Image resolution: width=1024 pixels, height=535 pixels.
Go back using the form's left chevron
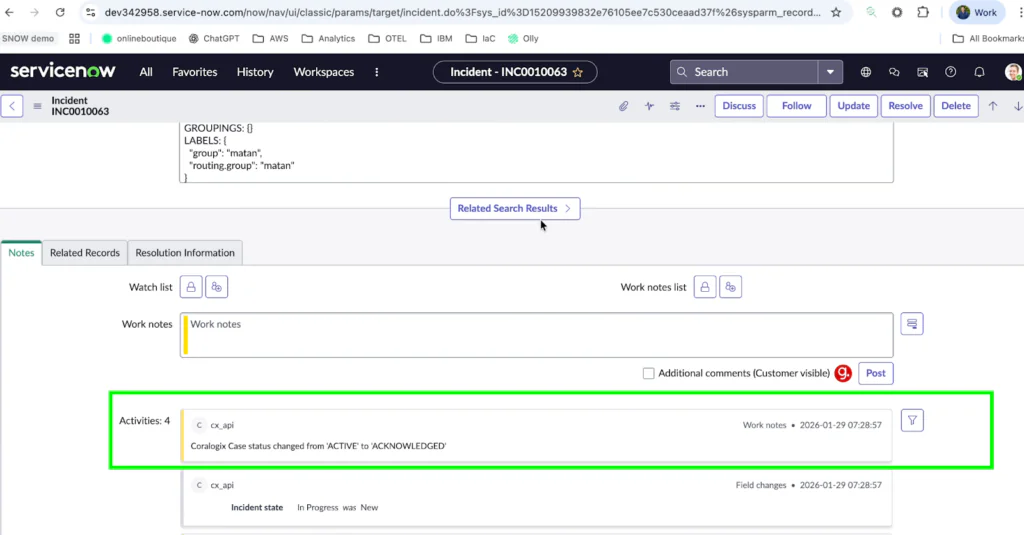tap(12, 106)
